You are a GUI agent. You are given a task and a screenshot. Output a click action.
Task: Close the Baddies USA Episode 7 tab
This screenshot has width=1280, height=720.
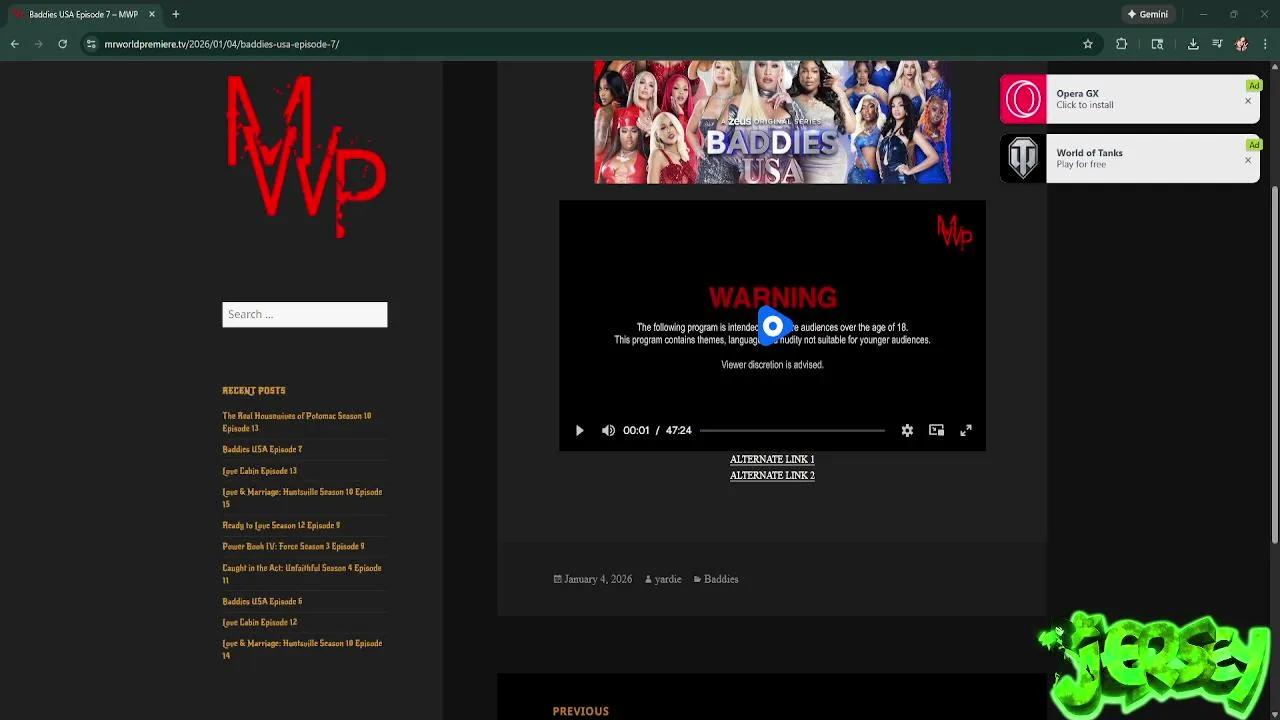pyautogui.click(x=152, y=14)
